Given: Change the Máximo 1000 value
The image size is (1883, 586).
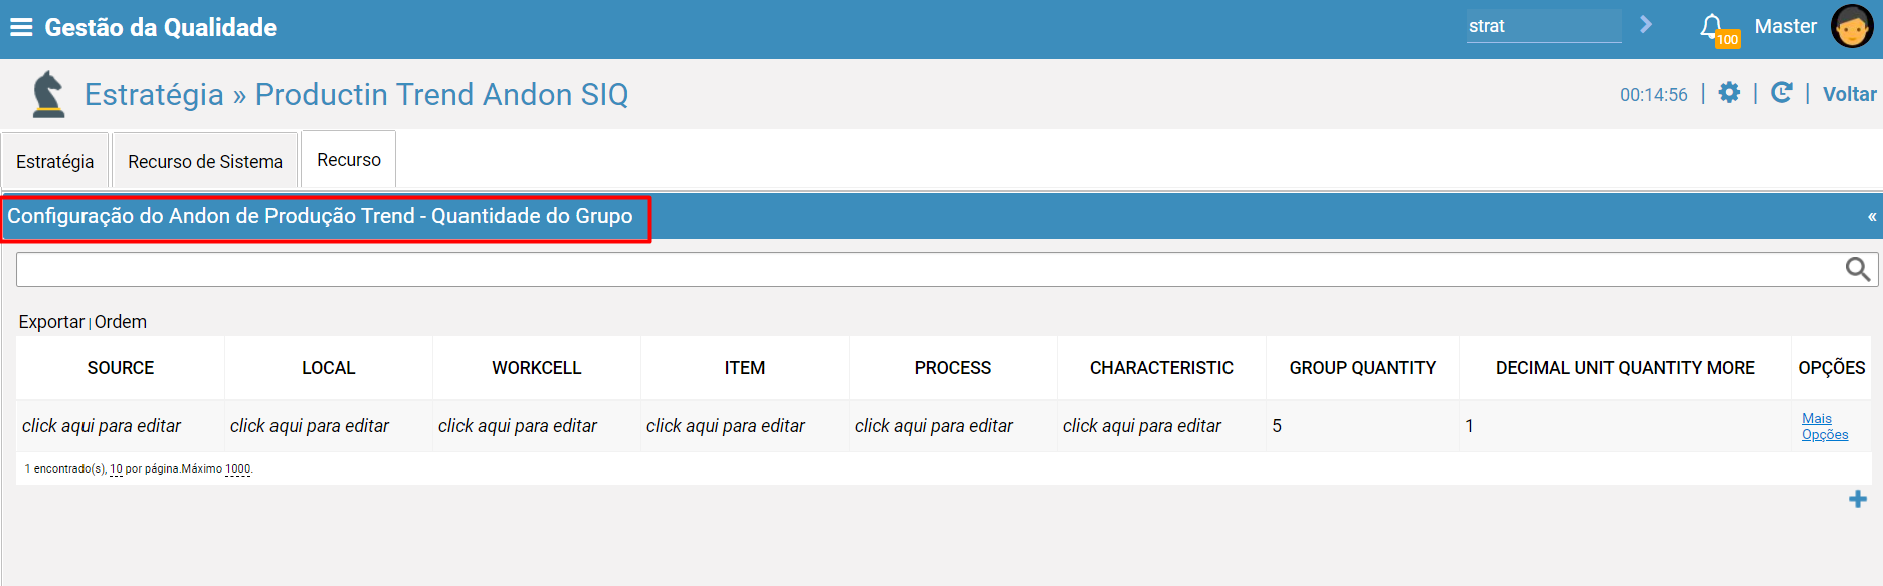Looking at the screenshot, I should pos(238,469).
